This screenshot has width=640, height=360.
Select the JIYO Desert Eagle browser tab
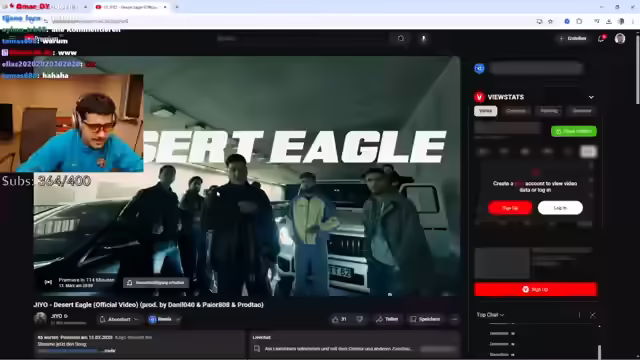click(x=131, y=7)
